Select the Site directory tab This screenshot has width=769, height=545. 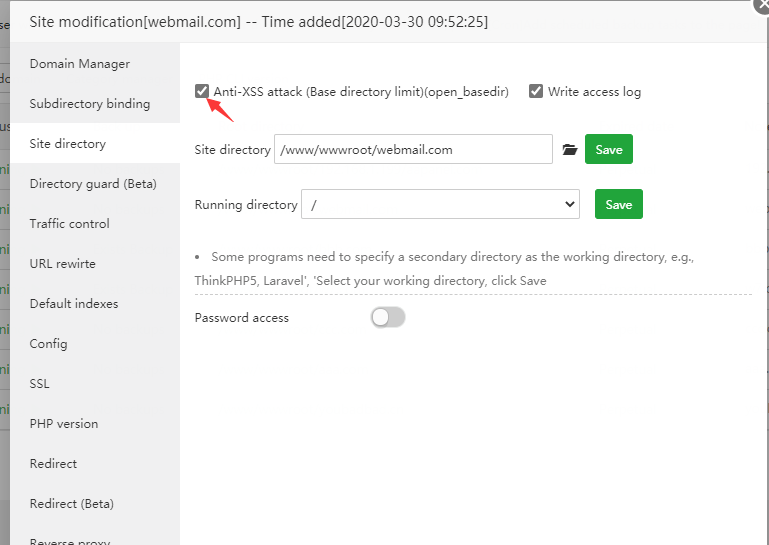pyautogui.click(x=68, y=144)
